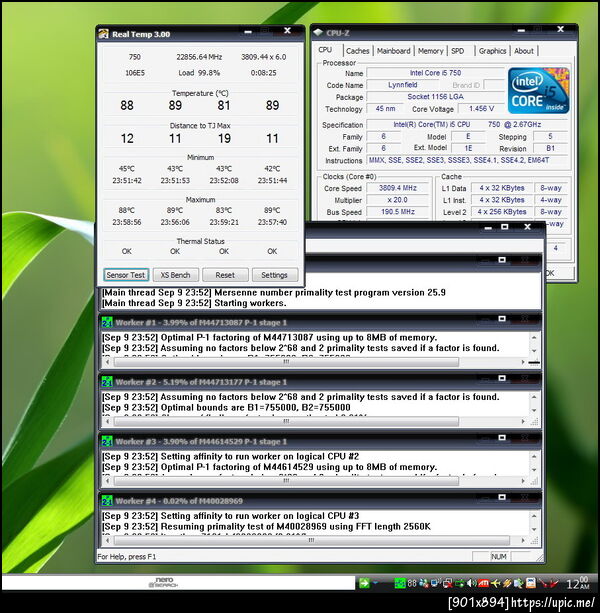Open Real Temp Settings

(x=274, y=275)
